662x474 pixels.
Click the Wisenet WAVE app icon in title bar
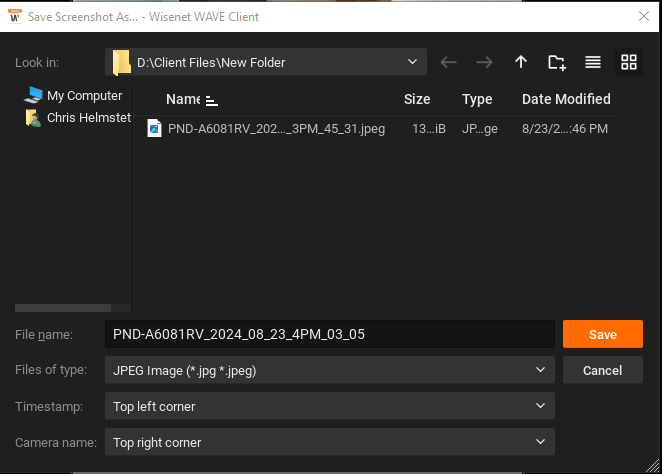coord(15,16)
